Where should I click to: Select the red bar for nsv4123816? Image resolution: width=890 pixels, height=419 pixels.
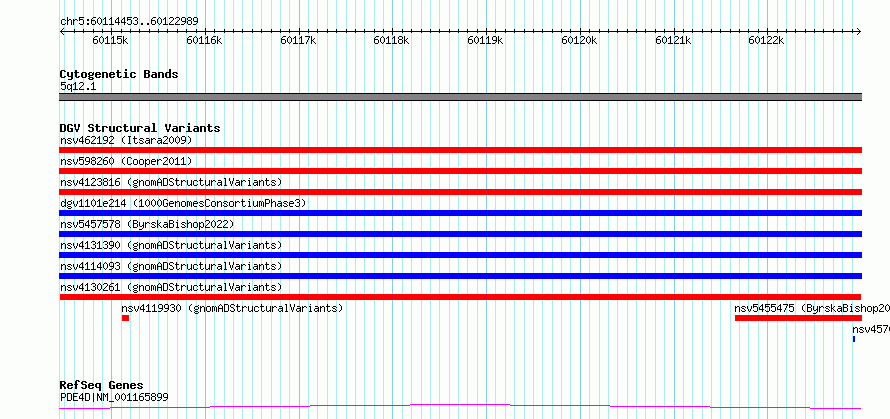coord(460,192)
